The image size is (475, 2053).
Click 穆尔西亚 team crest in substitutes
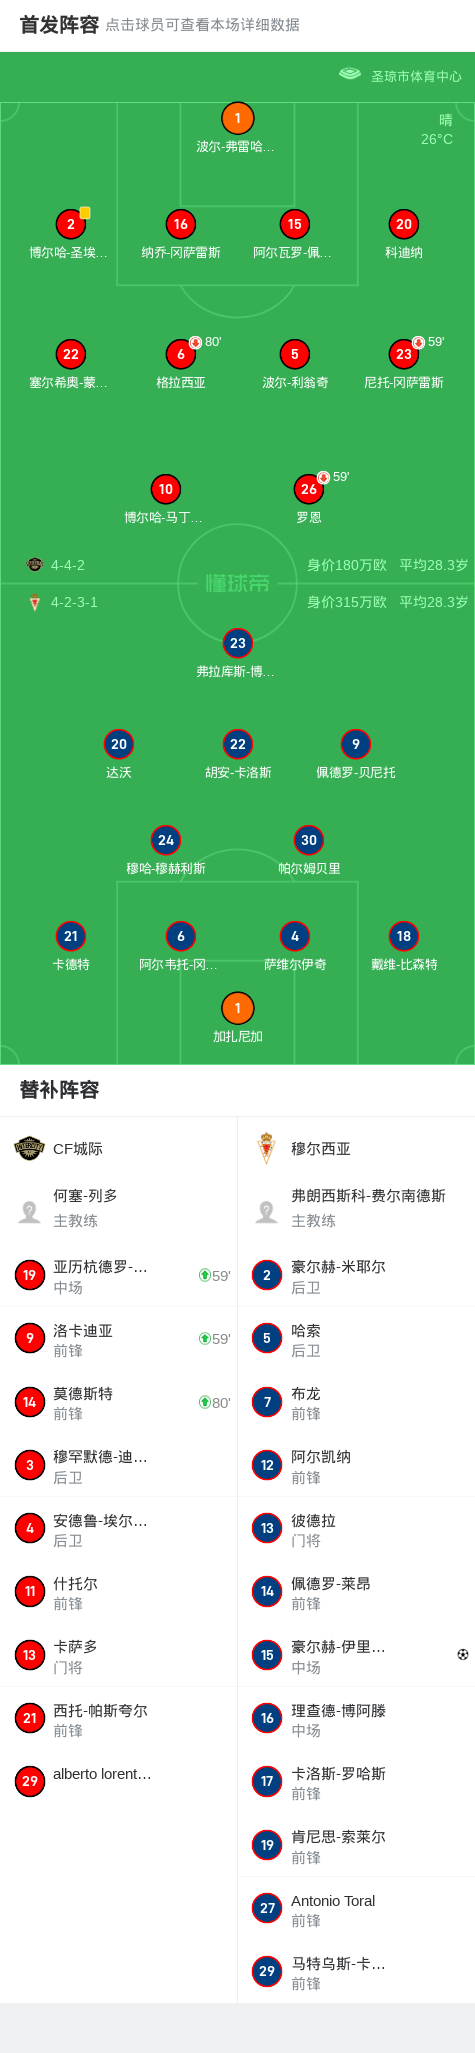[x=266, y=1148]
